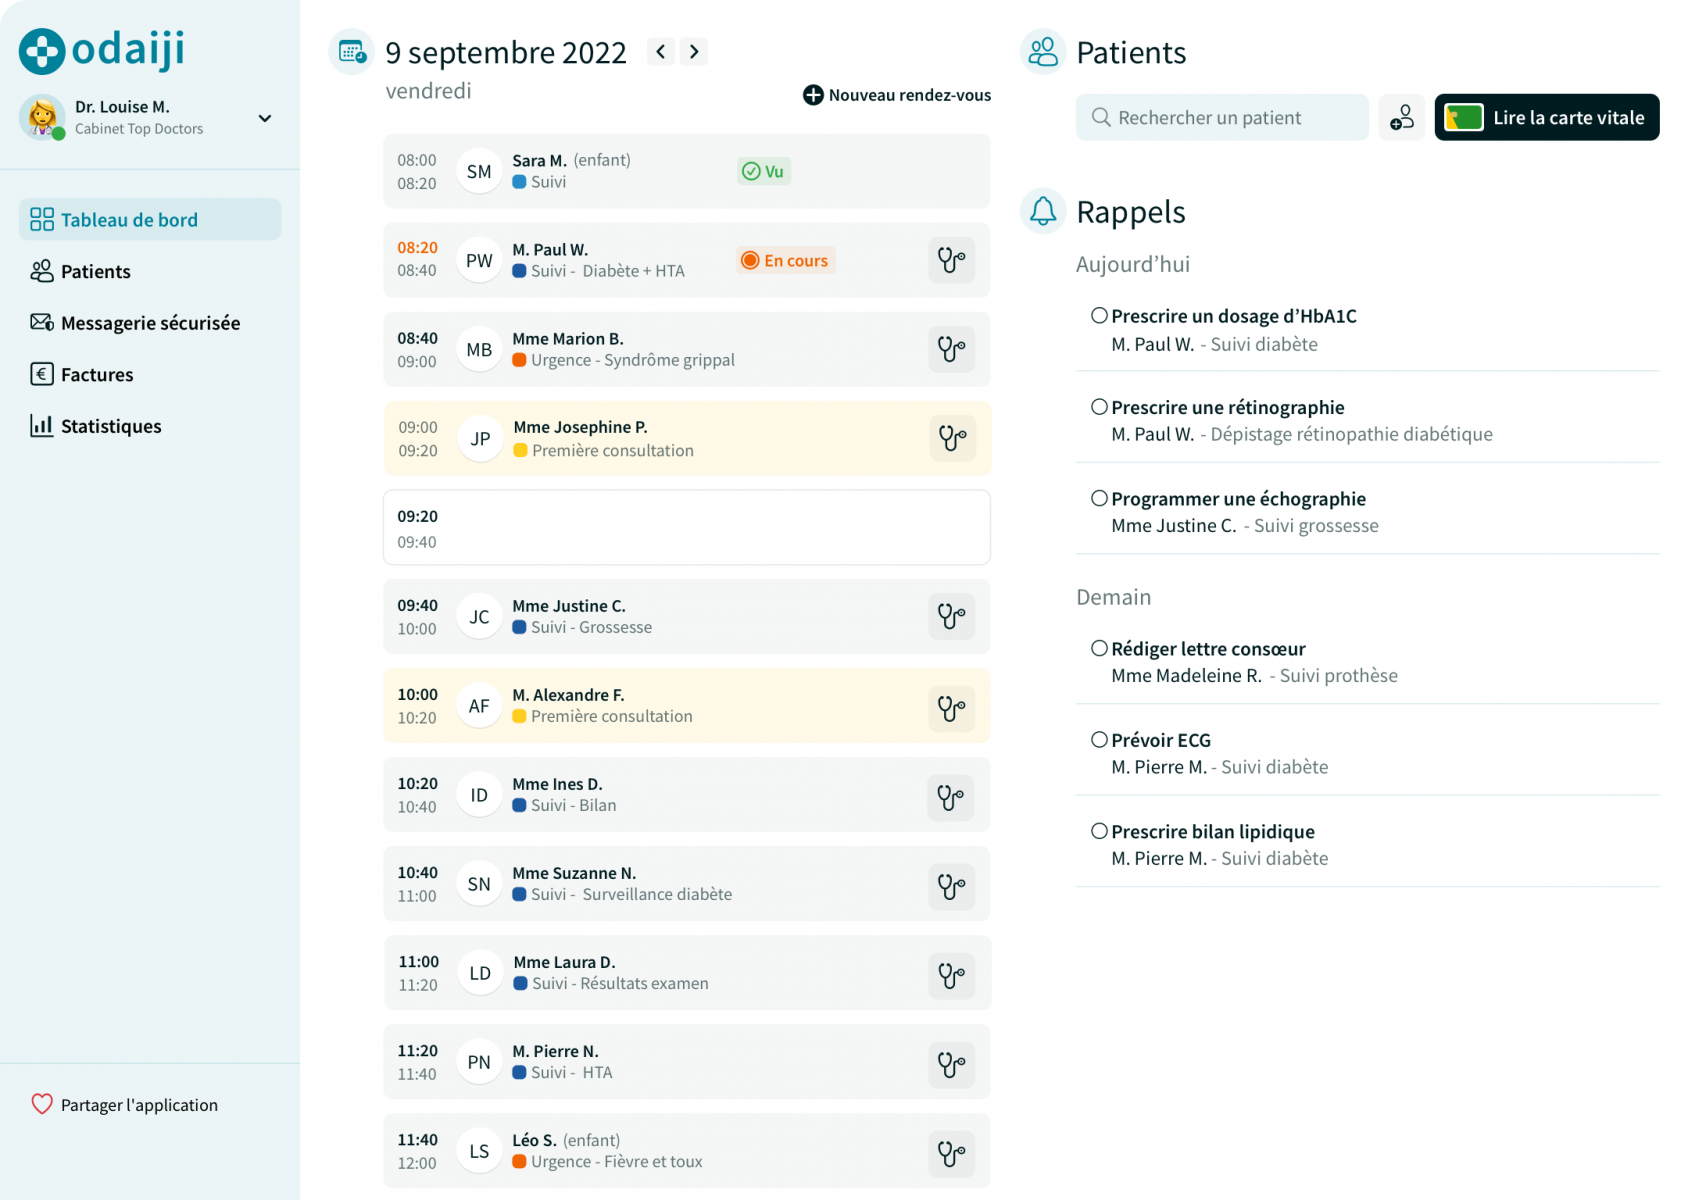Click the Rappels bell icon

coord(1043,211)
